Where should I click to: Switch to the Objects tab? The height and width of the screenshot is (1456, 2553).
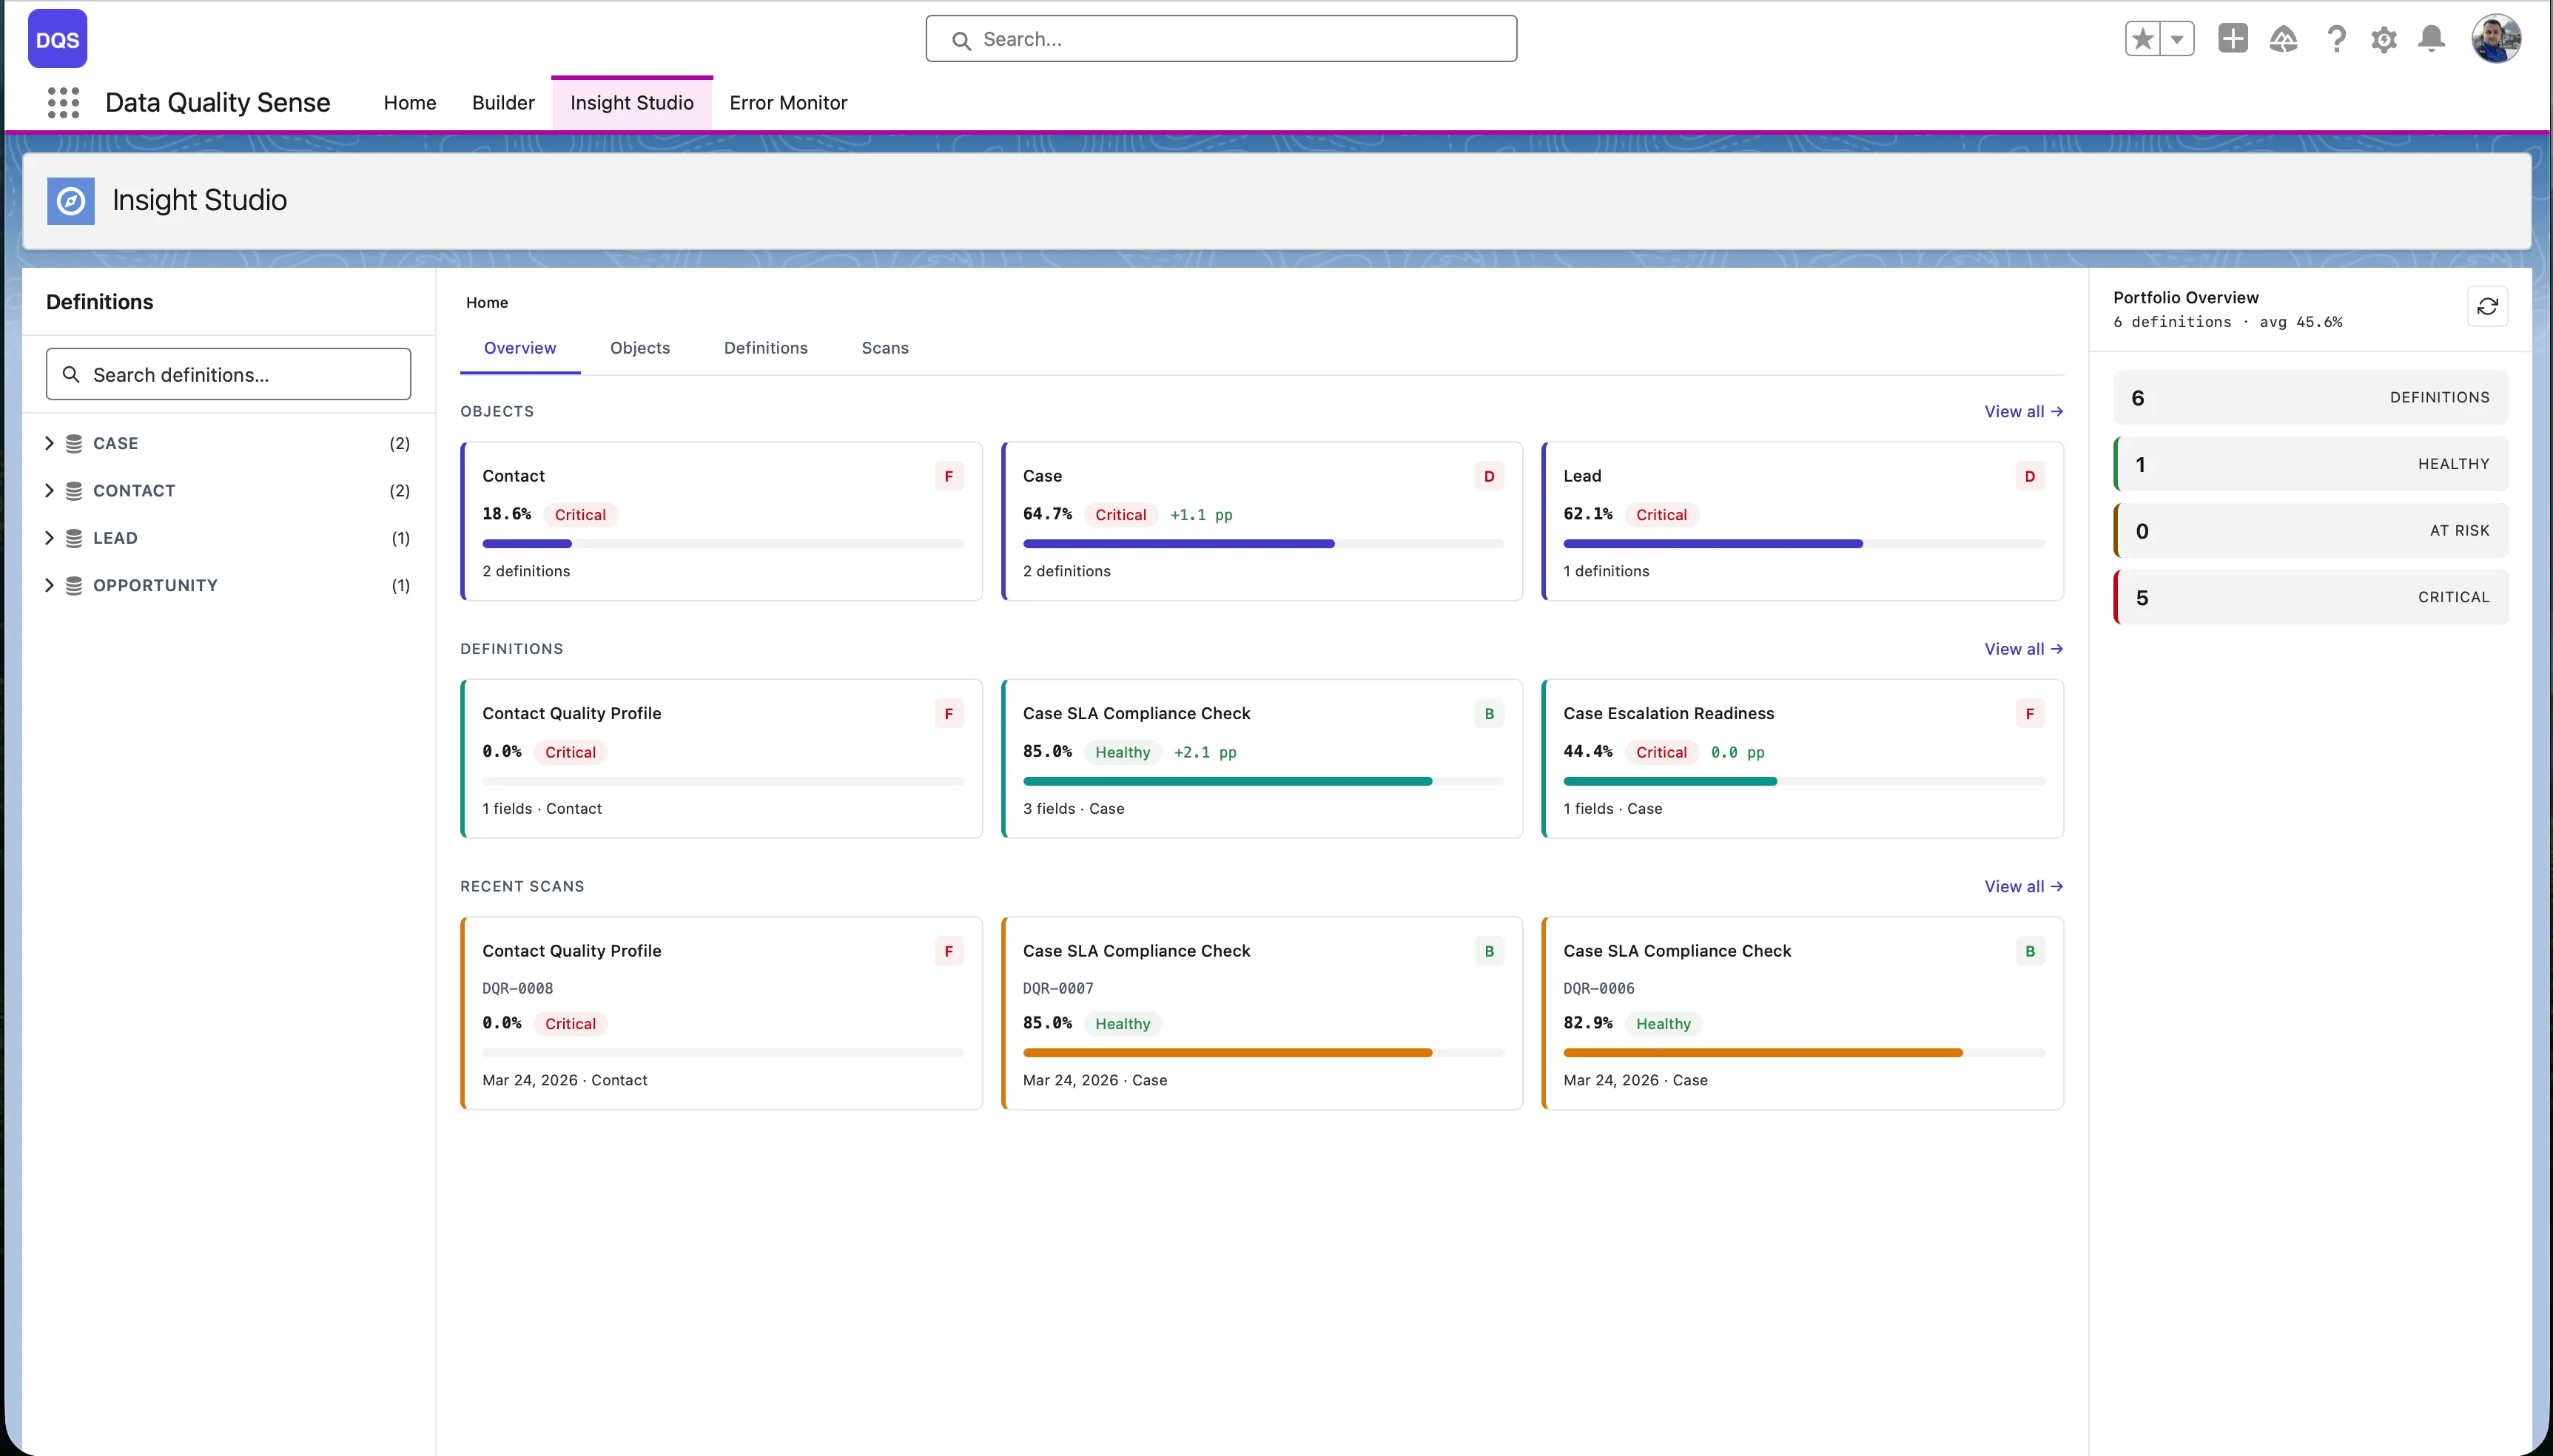tap(640, 348)
